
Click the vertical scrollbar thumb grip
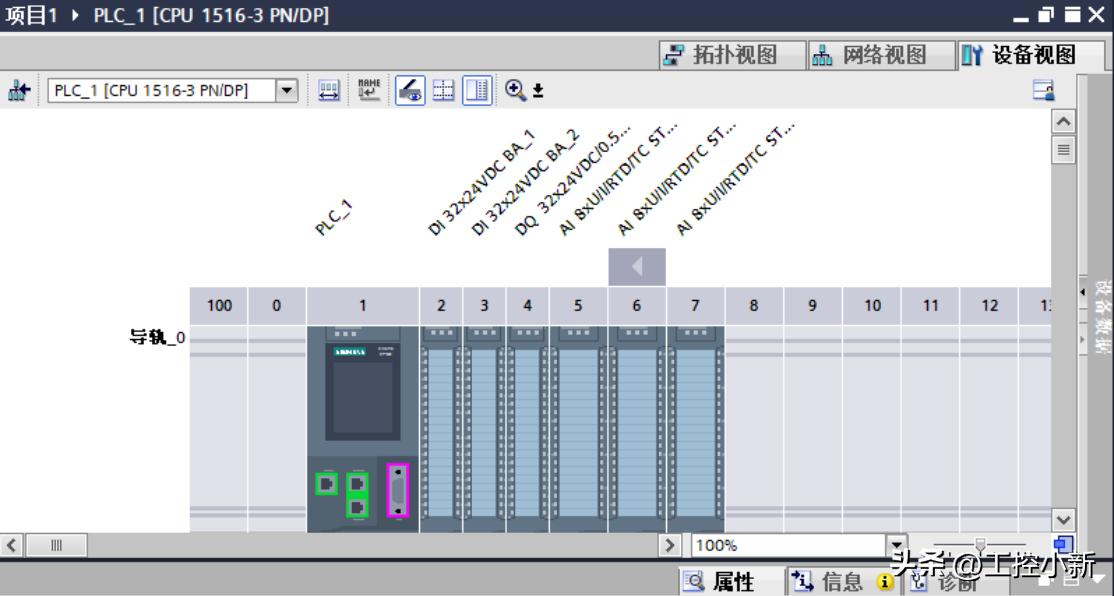(1063, 150)
